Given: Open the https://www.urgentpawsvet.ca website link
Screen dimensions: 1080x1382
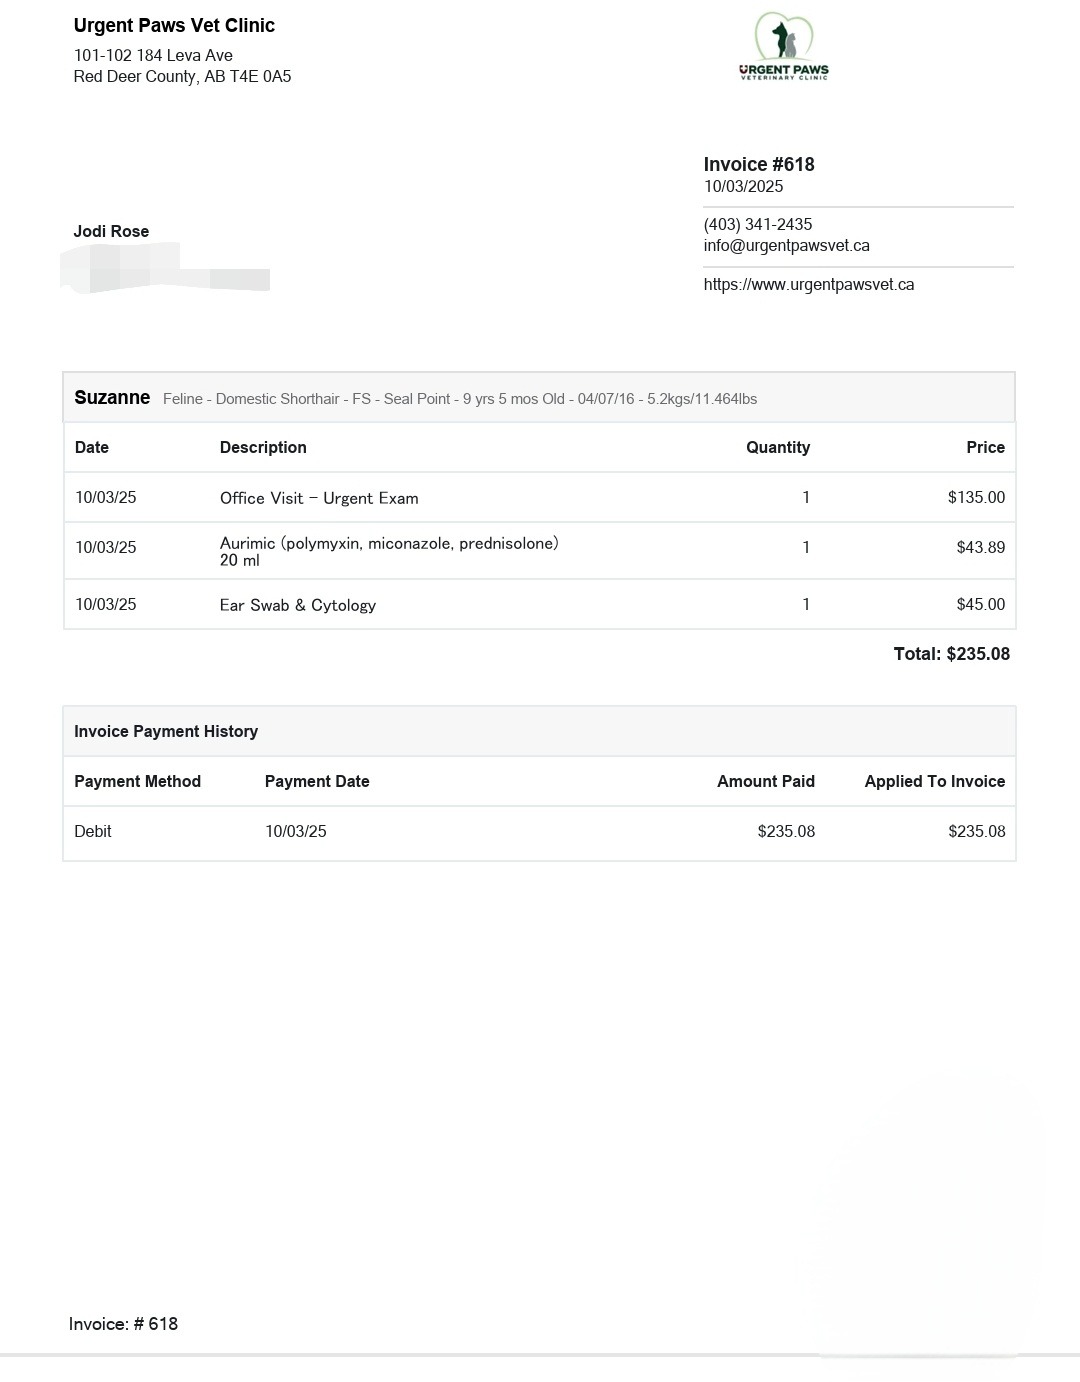Looking at the screenshot, I should [809, 284].
